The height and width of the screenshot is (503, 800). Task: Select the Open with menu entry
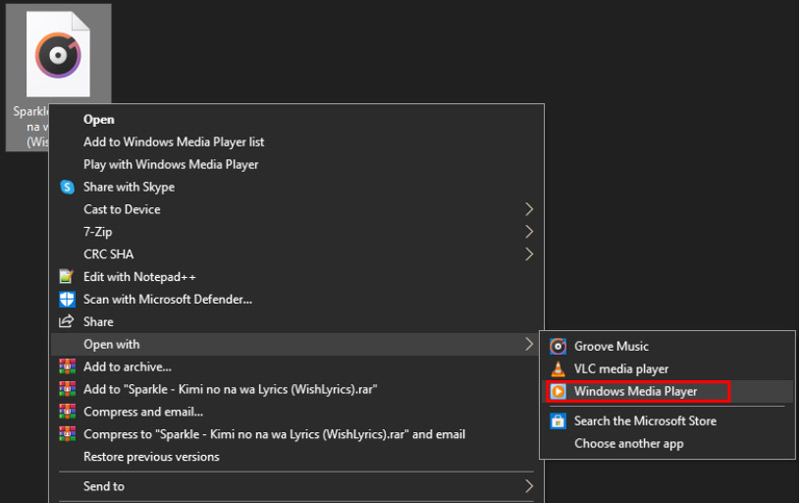pyautogui.click(x=297, y=344)
